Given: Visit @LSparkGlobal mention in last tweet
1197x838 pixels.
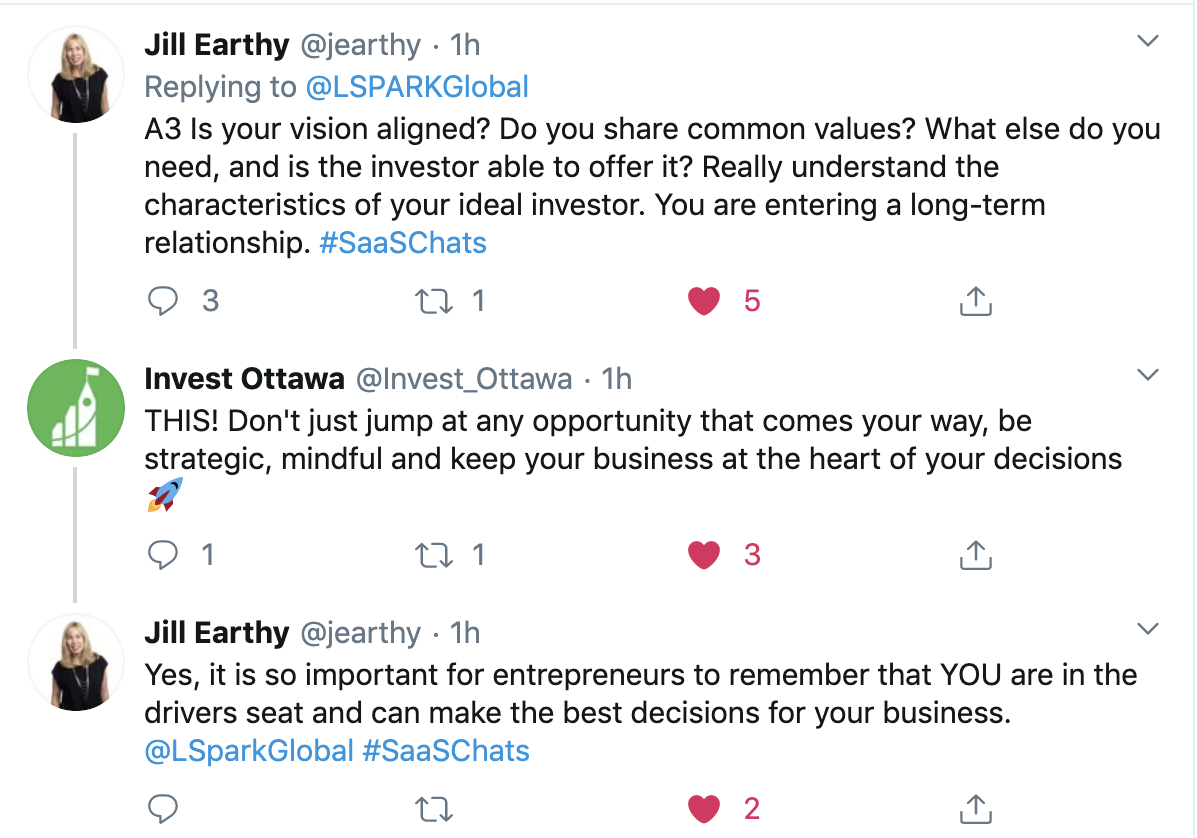Looking at the screenshot, I should coord(249,752).
